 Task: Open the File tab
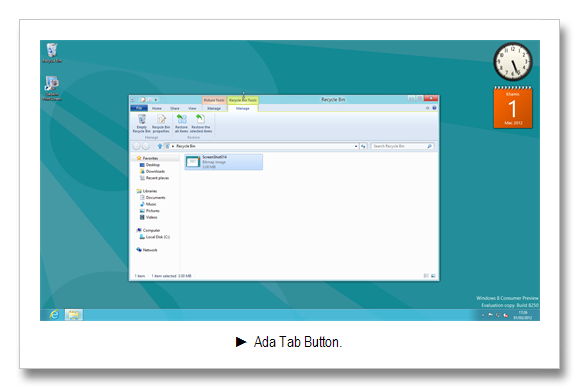[139, 108]
